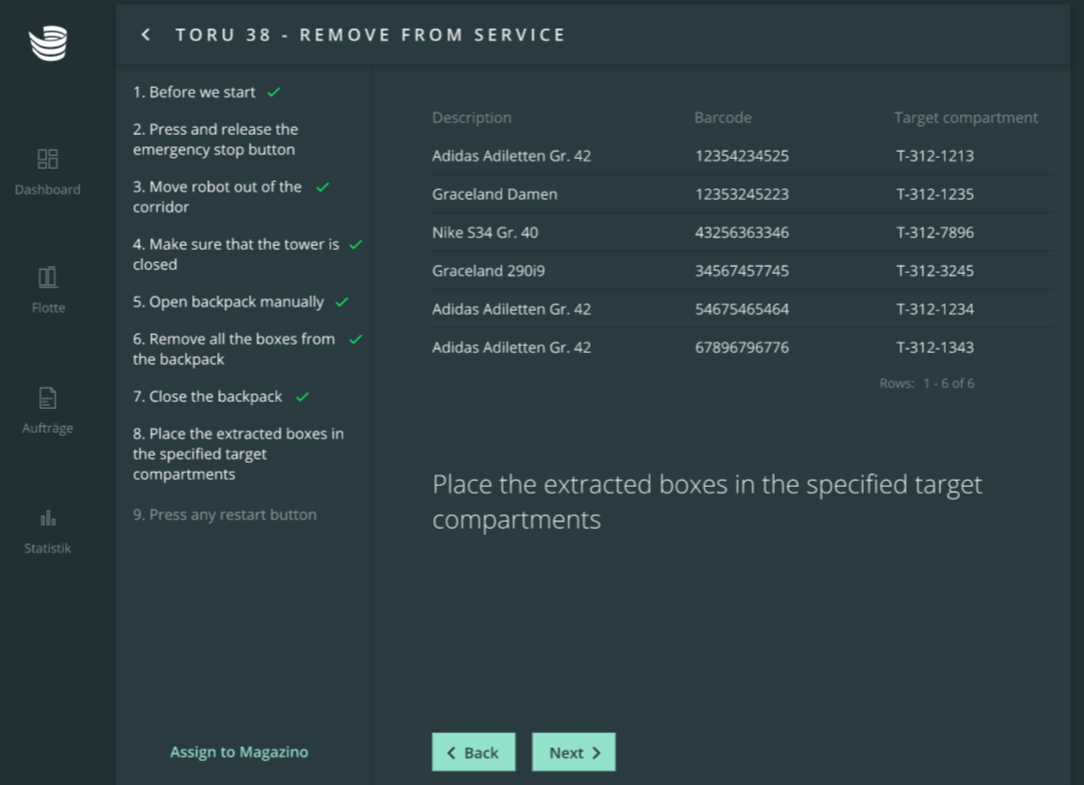Screen dimensions: 1084x785
Task: Click checkmark beside 'Close the backpack'
Action: [302, 397]
